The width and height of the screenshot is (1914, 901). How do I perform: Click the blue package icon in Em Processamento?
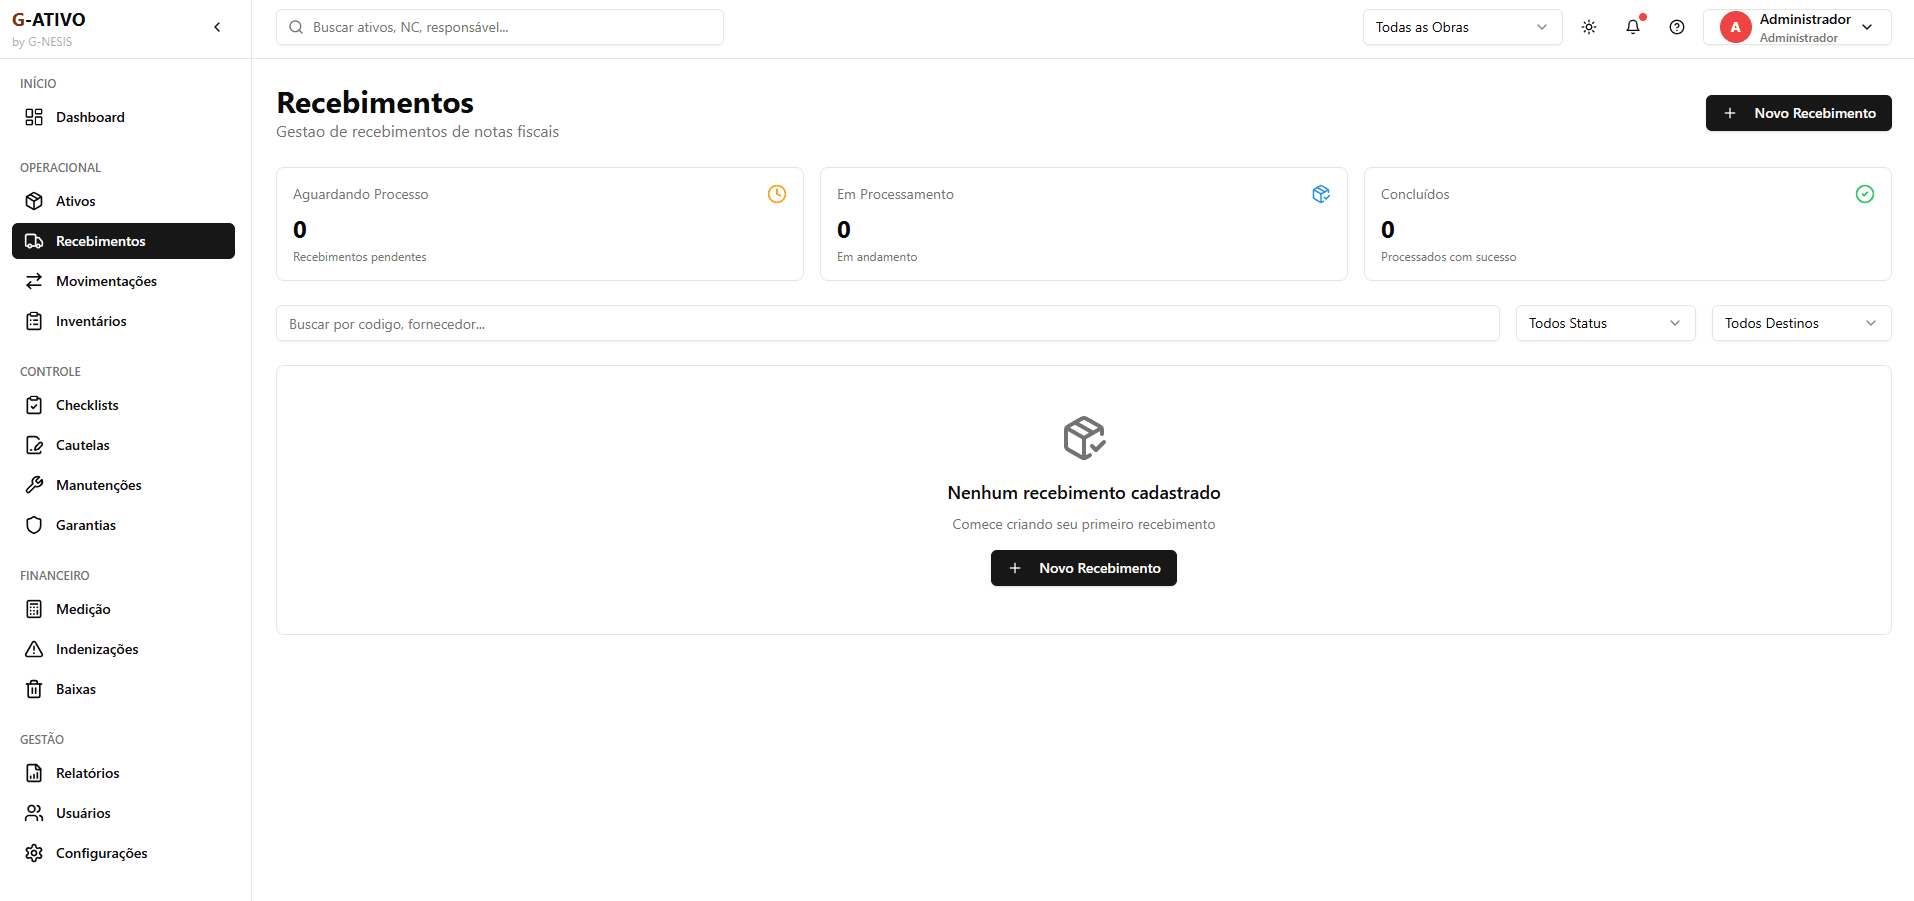click(x=1320, y=194)
